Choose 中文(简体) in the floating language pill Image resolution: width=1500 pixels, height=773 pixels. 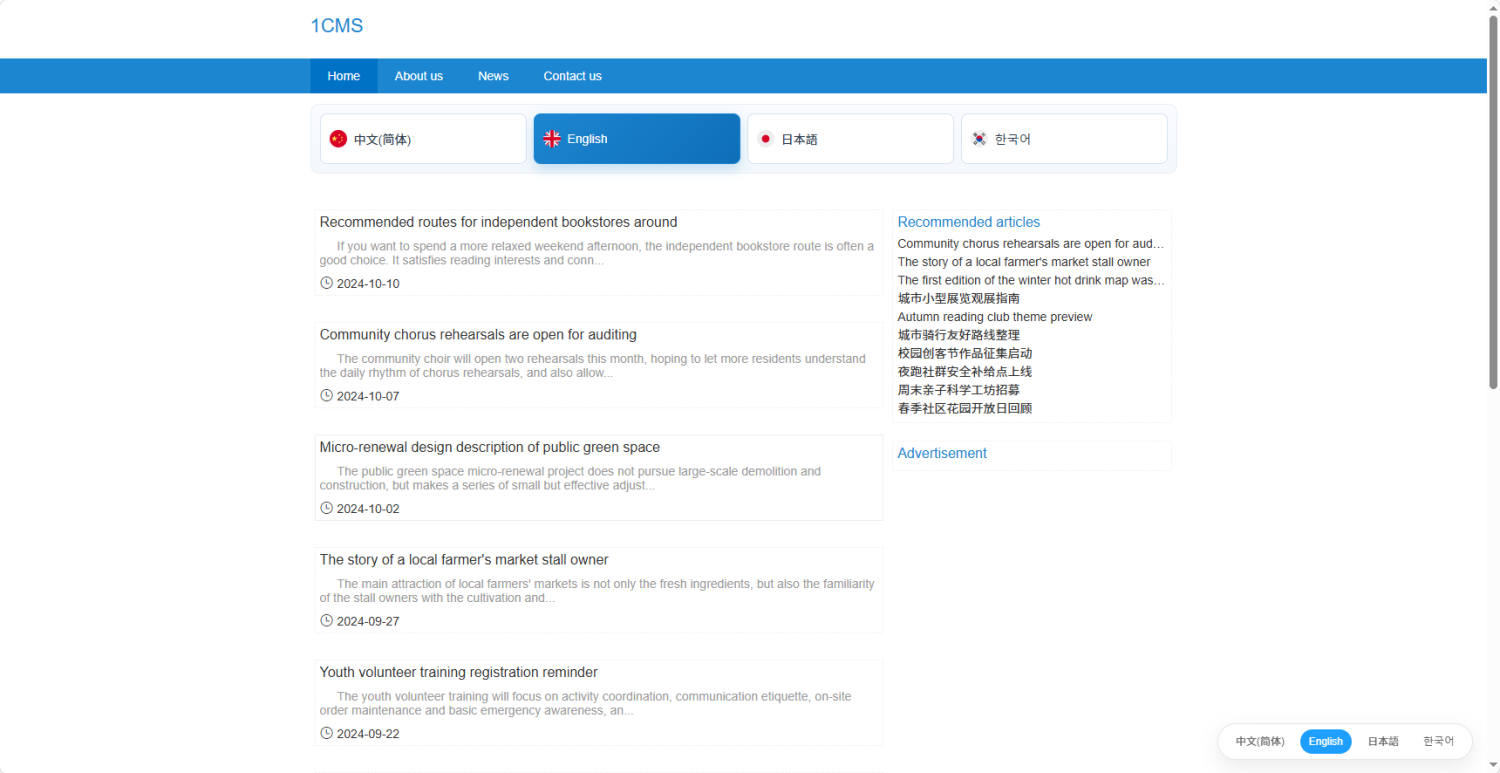click(x=1260, y=741)
